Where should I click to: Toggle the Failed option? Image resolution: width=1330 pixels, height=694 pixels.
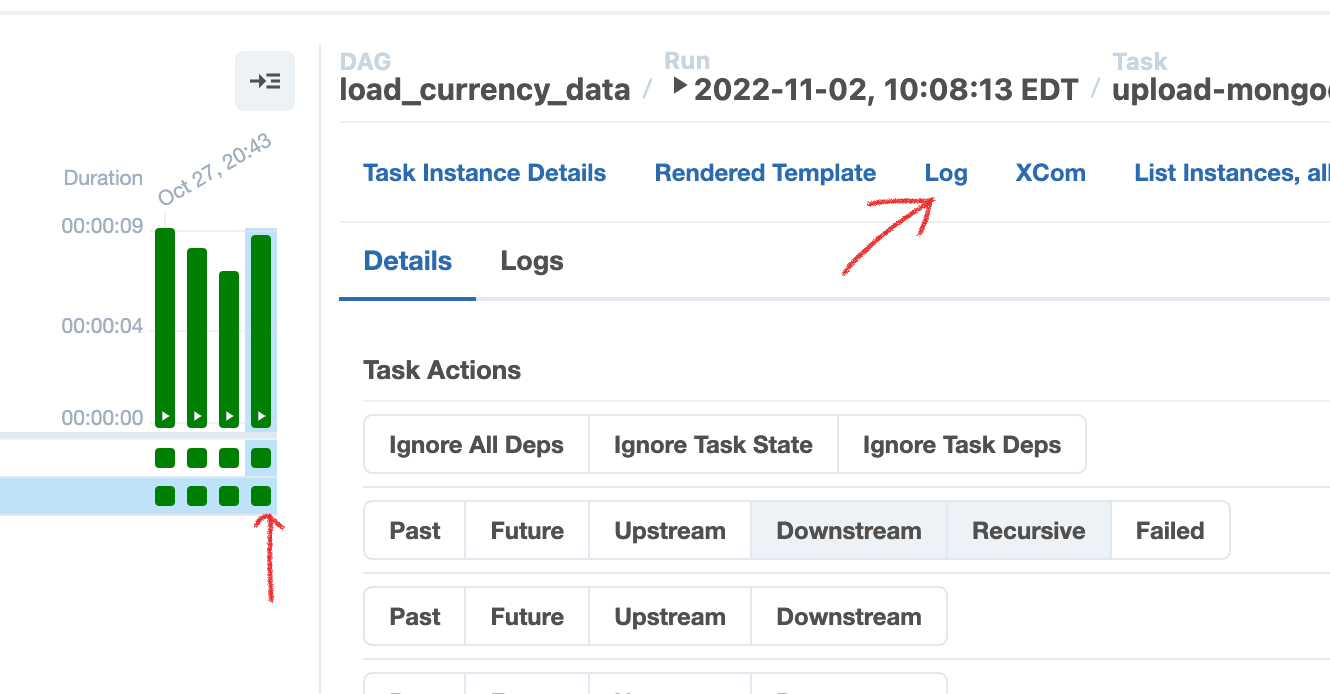pos(1169,531)
